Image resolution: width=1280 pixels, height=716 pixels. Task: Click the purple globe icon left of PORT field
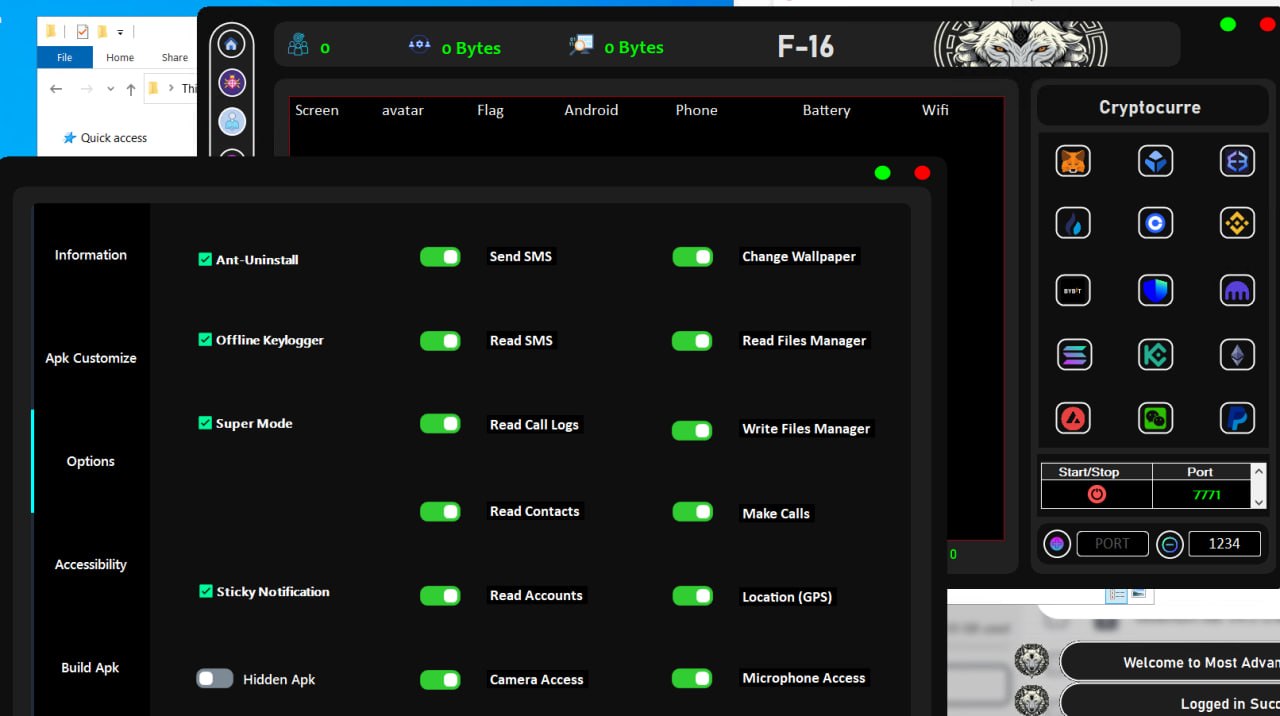[1057, 544]
